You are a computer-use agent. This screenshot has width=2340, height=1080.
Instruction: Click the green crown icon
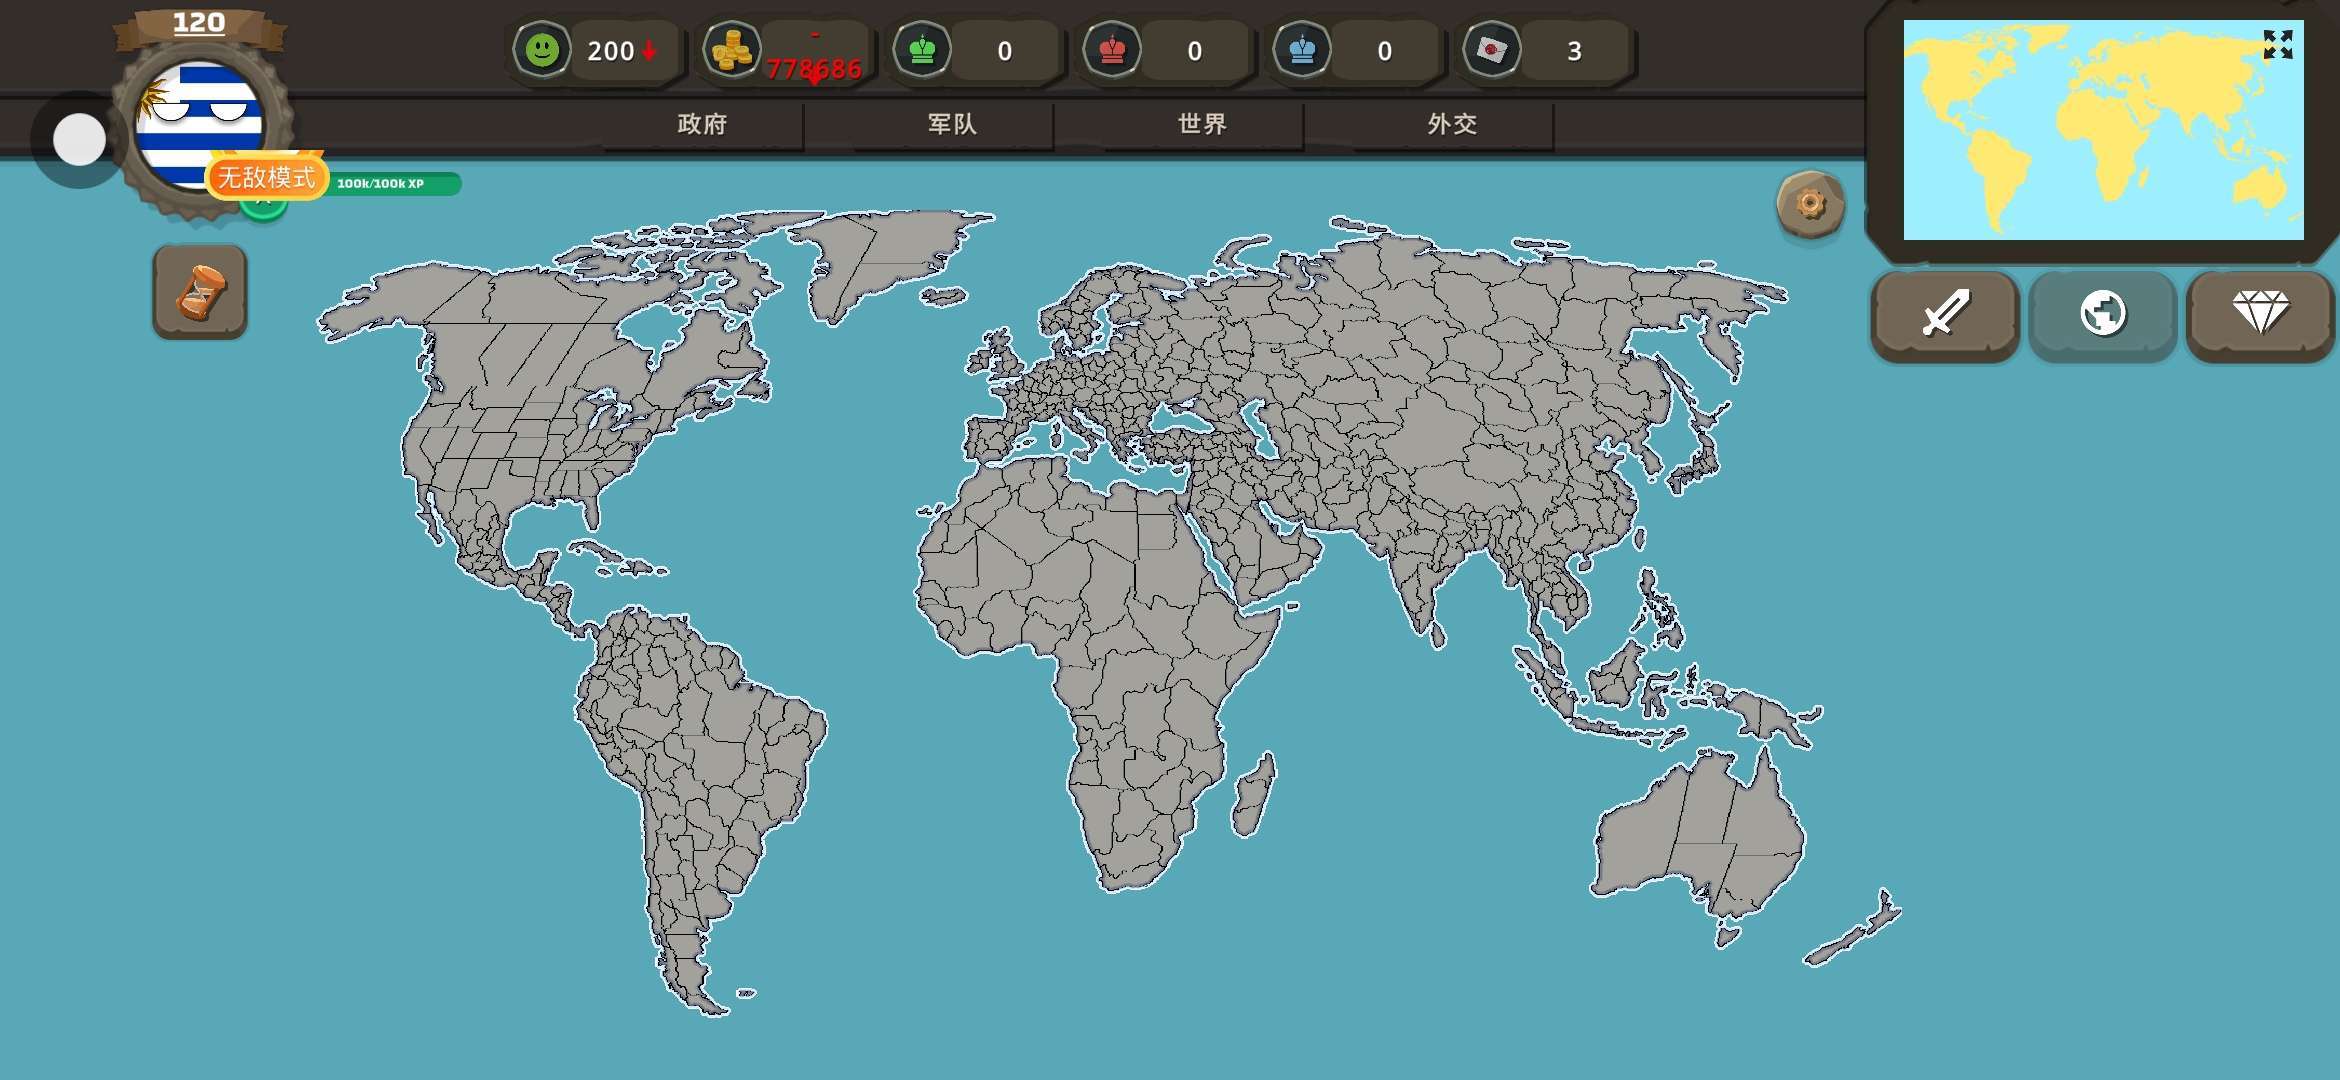(922, 50)
